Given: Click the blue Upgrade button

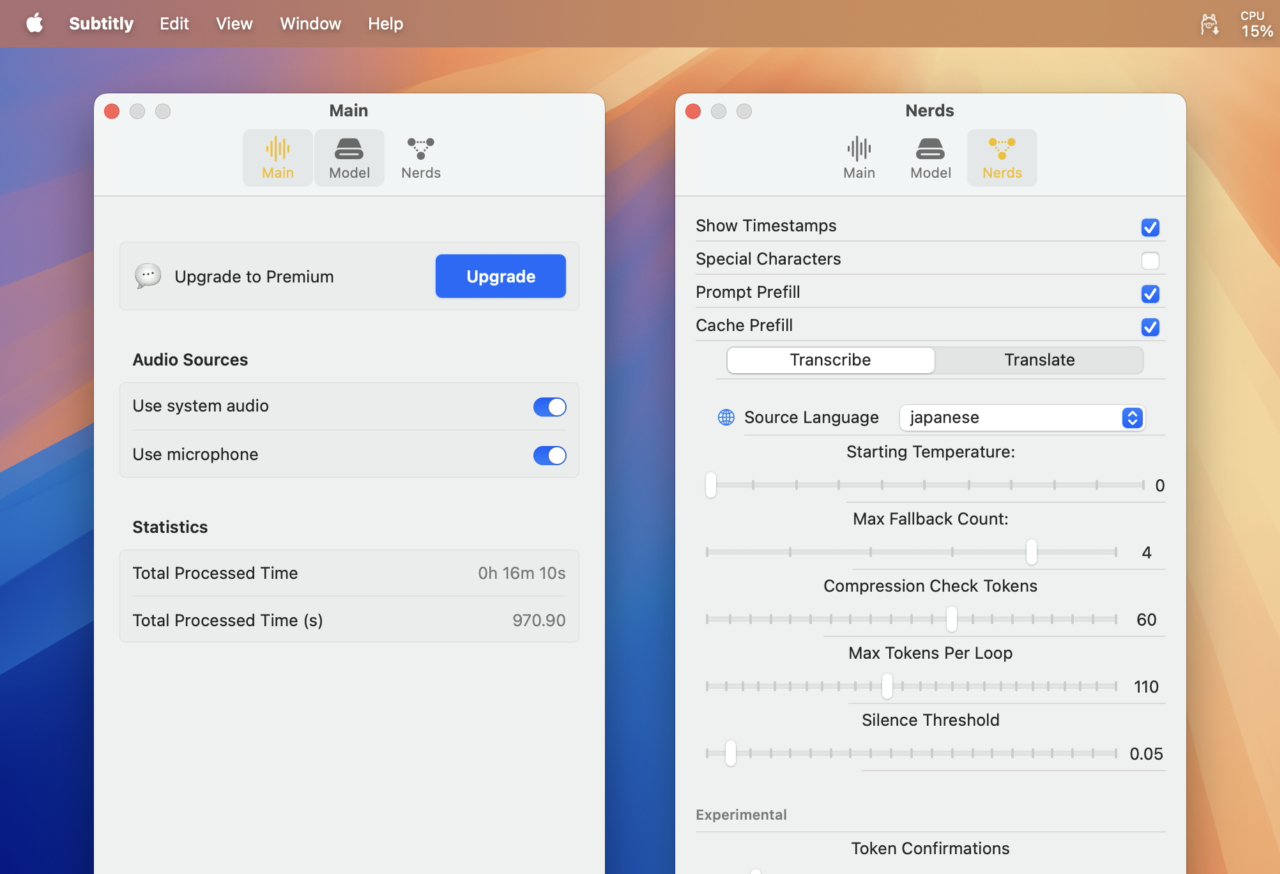Looking at the screenshot, I should point(501,276).
